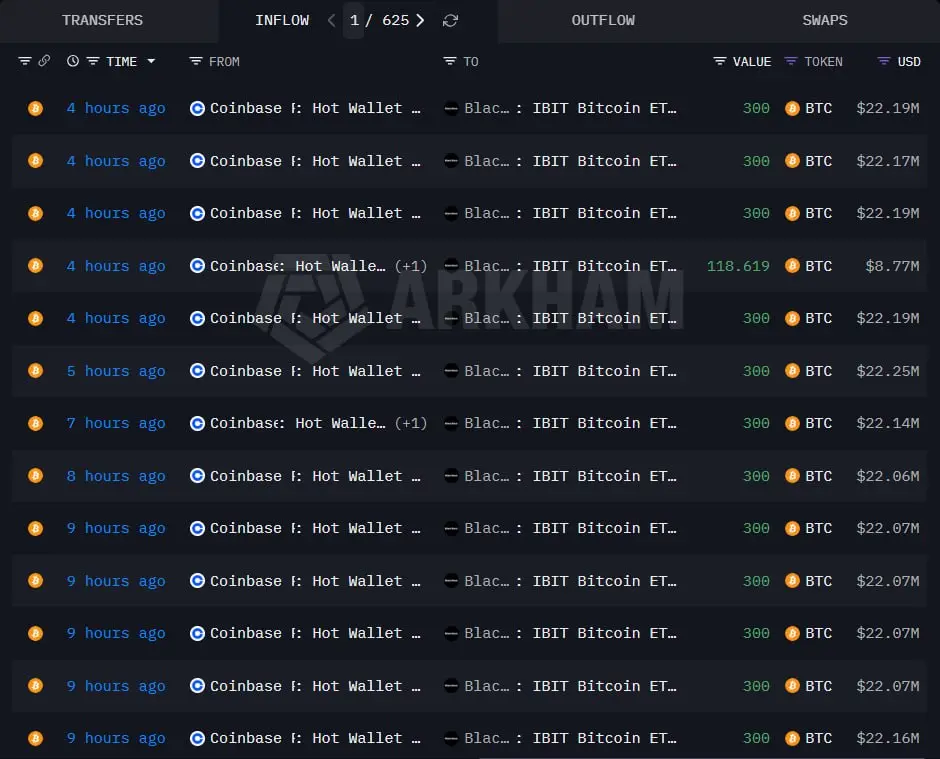Select 300 value in 8 hours ago row
The height and width of the screenshot is (759, 940).
pyautogui.click(x=756, y=476)
